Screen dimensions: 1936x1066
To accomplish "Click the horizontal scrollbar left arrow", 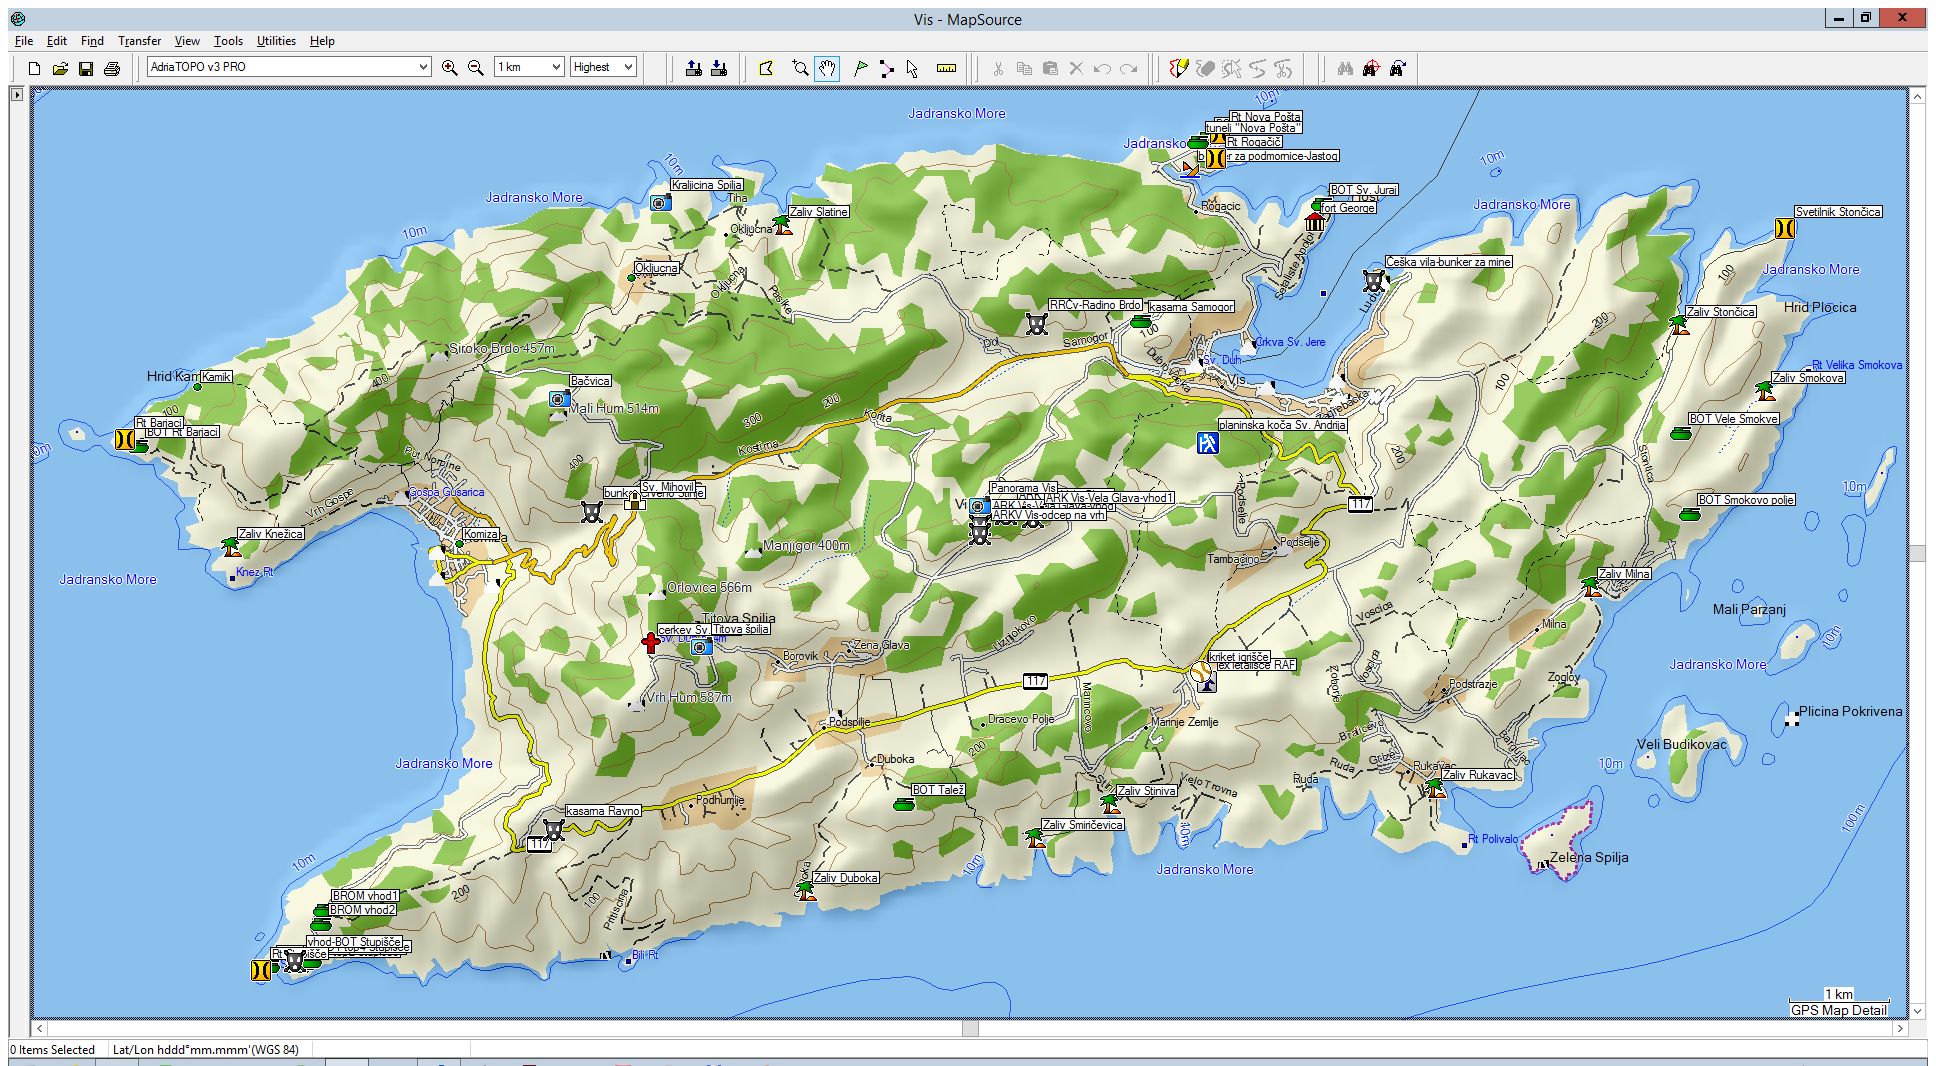I will point(40,1028).
